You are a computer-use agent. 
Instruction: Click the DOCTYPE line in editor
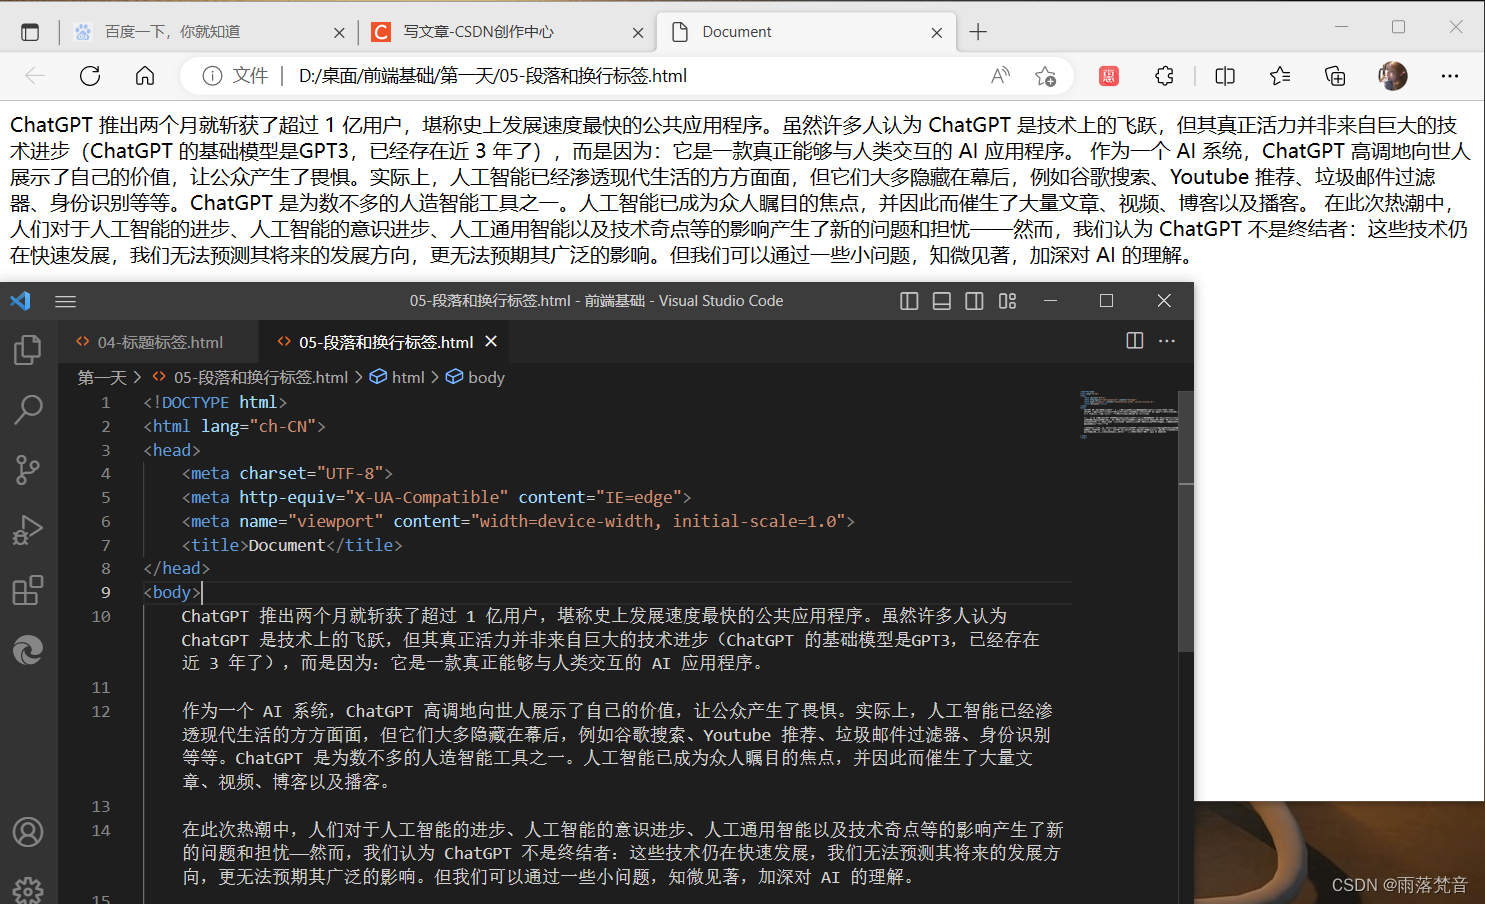215,402
